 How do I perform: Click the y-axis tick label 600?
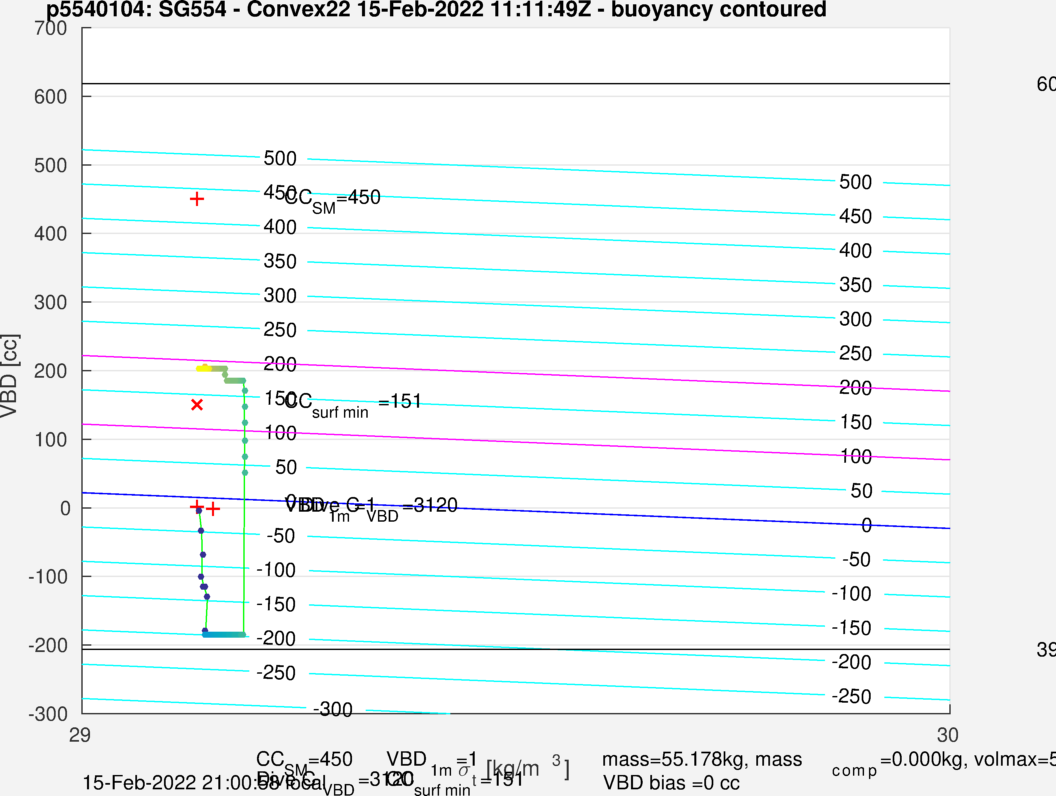[51, 97]
